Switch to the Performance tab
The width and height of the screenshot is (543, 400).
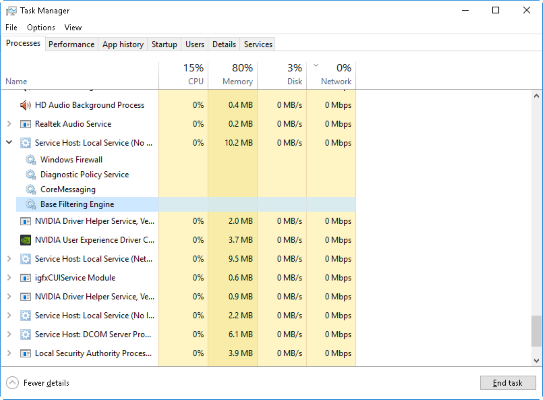71,44
